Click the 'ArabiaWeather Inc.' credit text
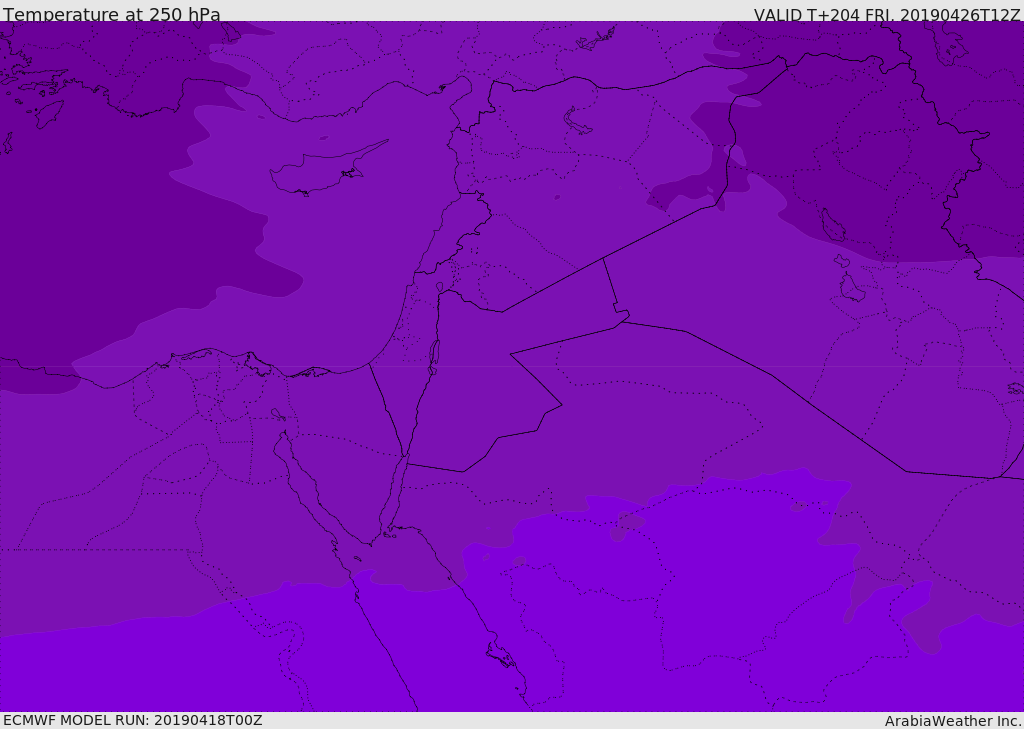Viewport: 1024px width, 729px height. click(954, 721)
